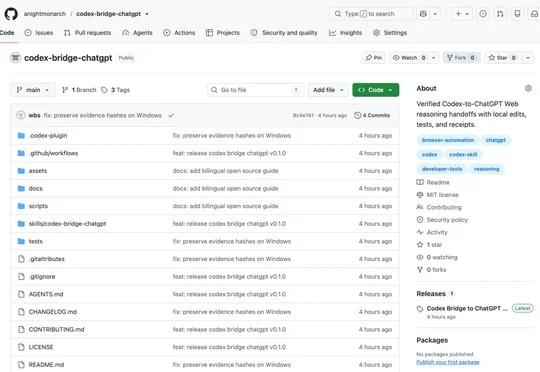
Task: Open the repository name switcher dropdown arrow
Action: pos(147,14)
